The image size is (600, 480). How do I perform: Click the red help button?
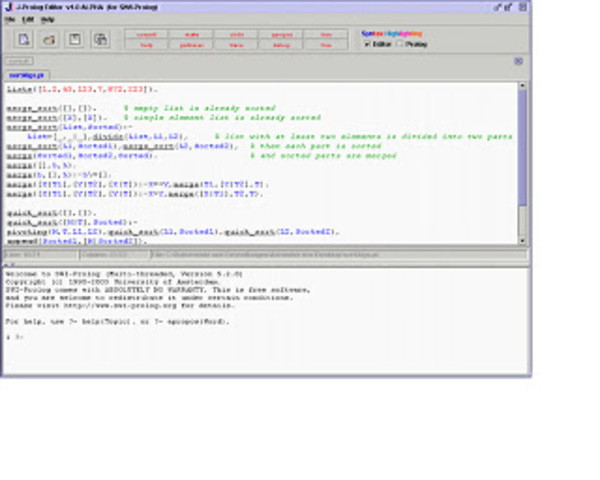click(x=147, y=45)
